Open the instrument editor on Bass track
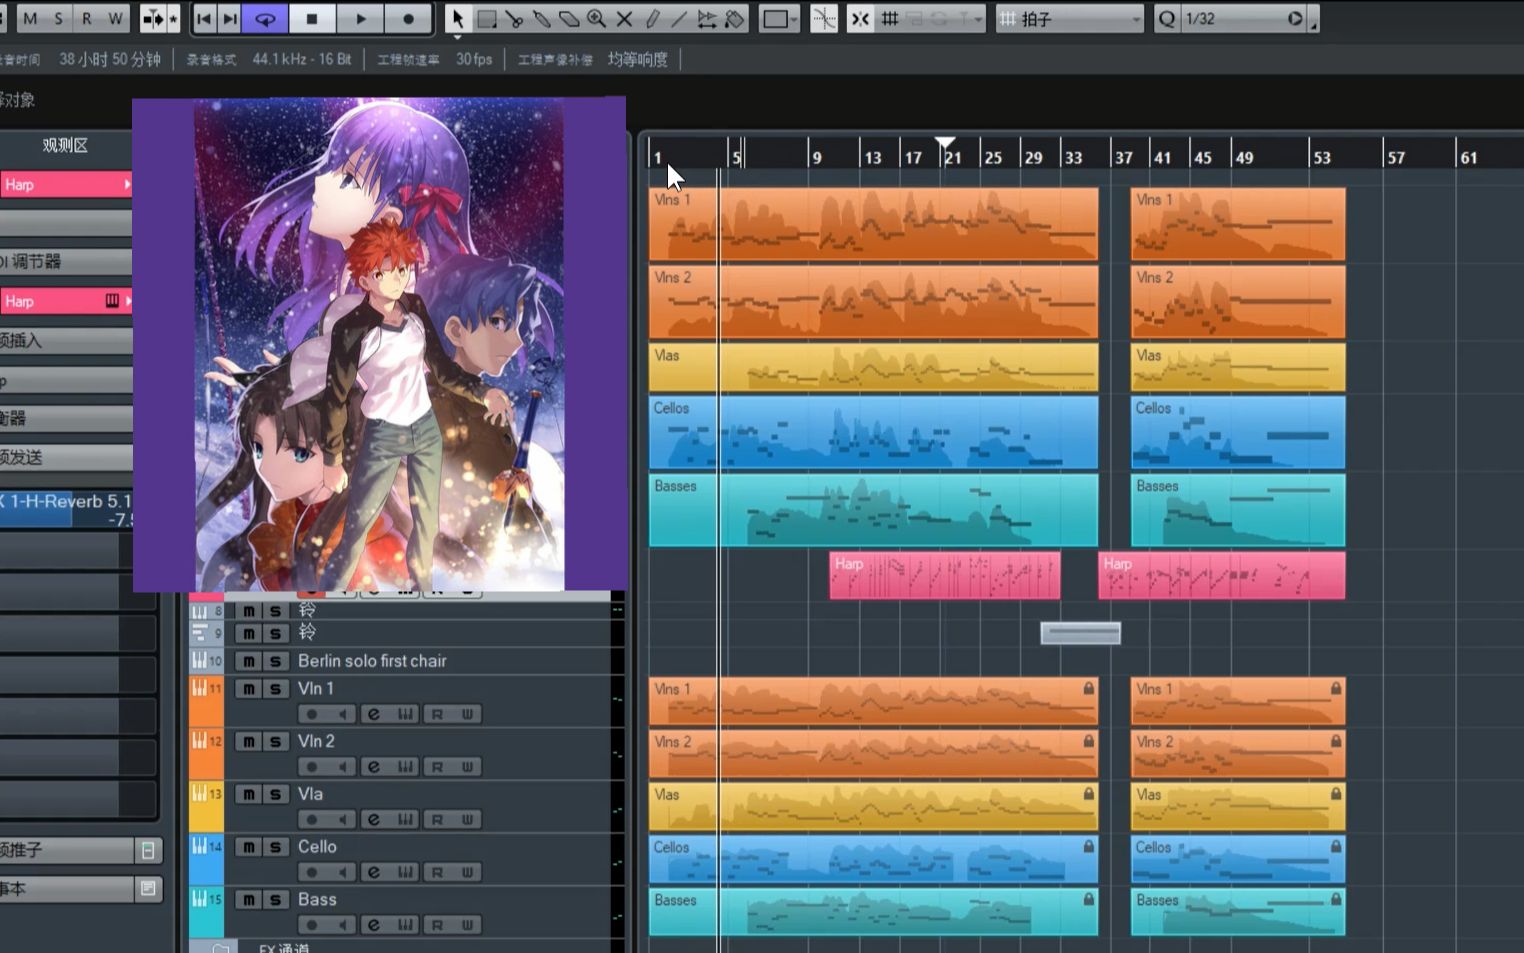 point(405,925)
